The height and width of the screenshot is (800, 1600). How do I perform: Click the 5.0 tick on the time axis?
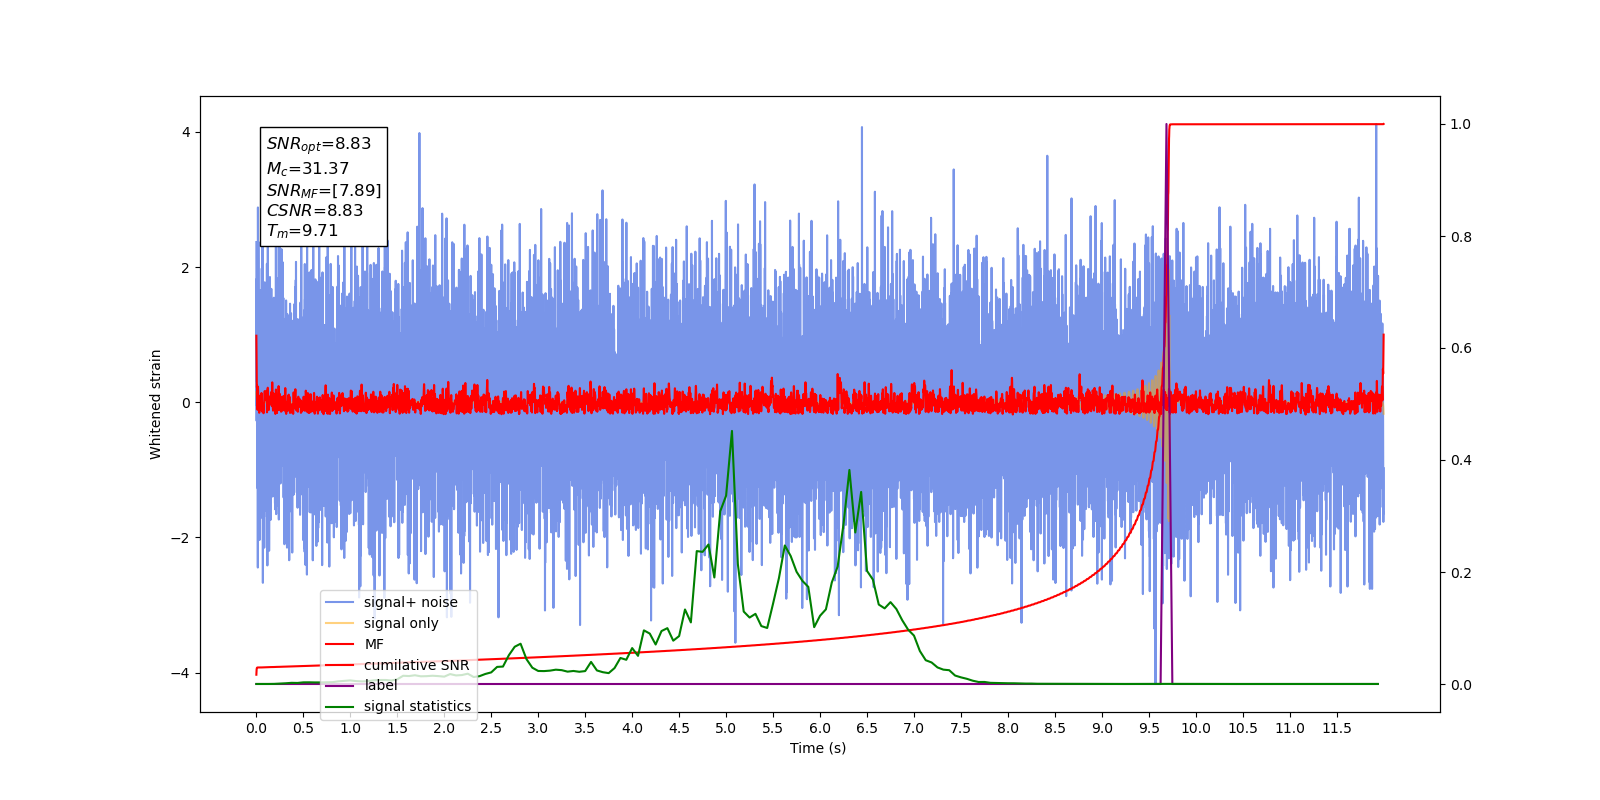click(x=726, y=728)
